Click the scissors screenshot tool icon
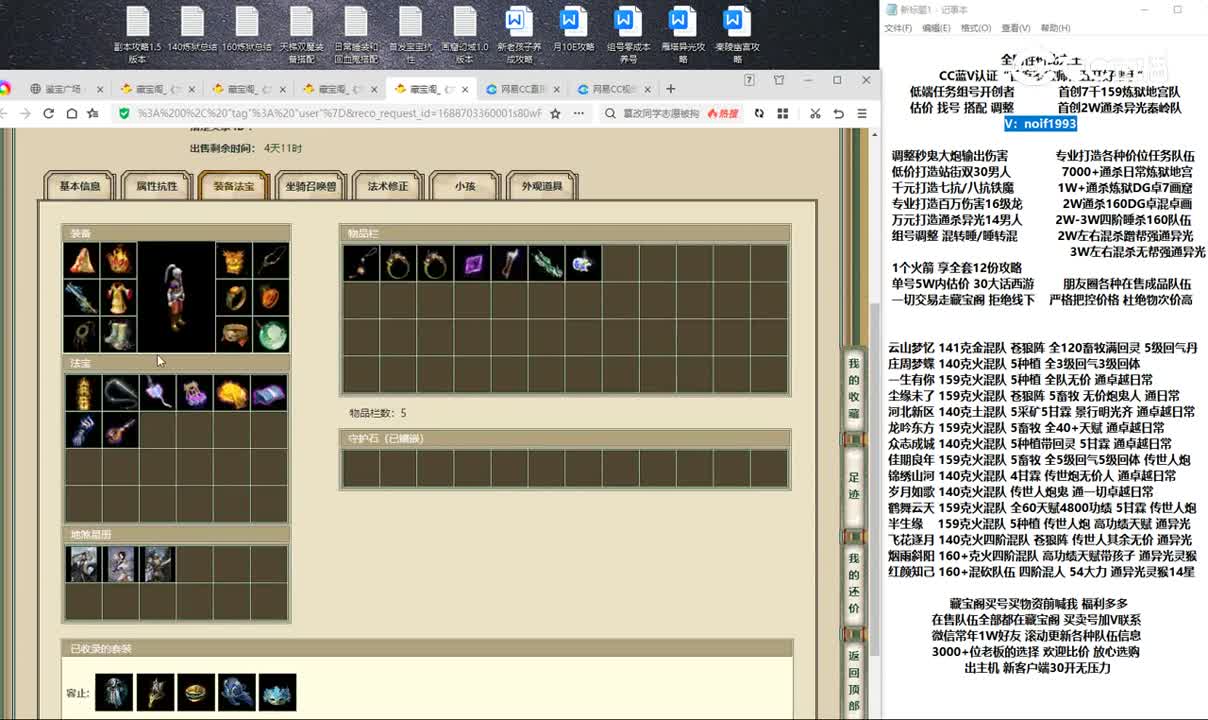 click(x=815, y=114)
